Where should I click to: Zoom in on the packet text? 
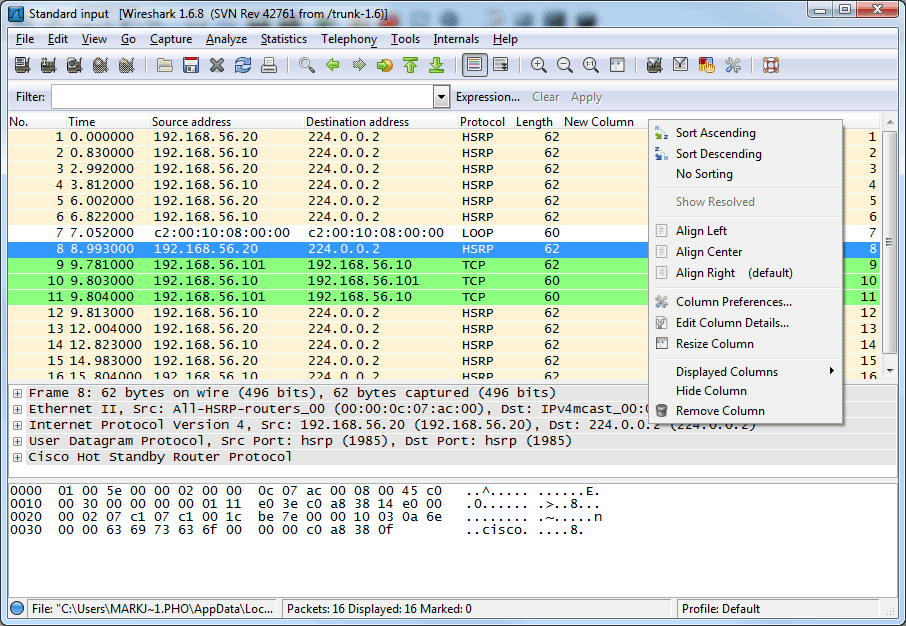pyautogui.click(x=539, y=65)
